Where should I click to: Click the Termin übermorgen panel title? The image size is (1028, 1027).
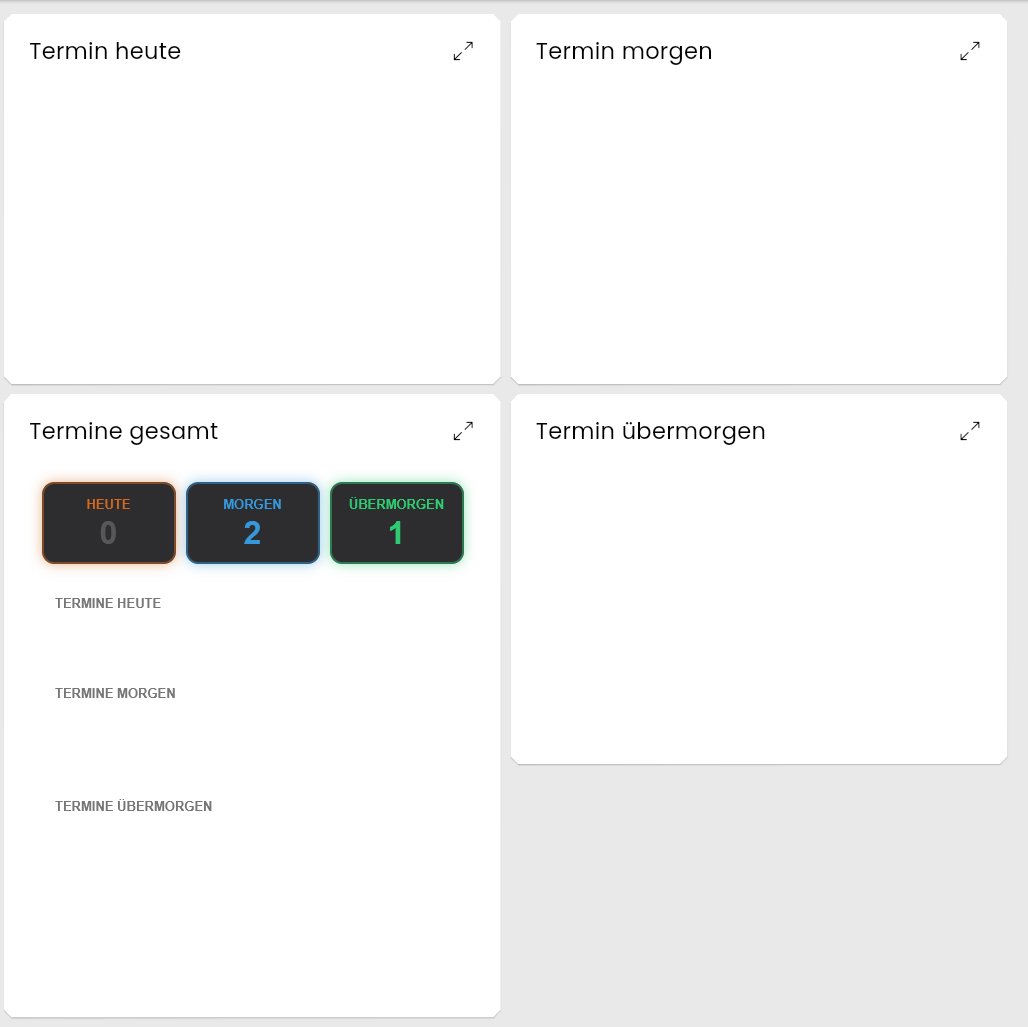[650, 431]
